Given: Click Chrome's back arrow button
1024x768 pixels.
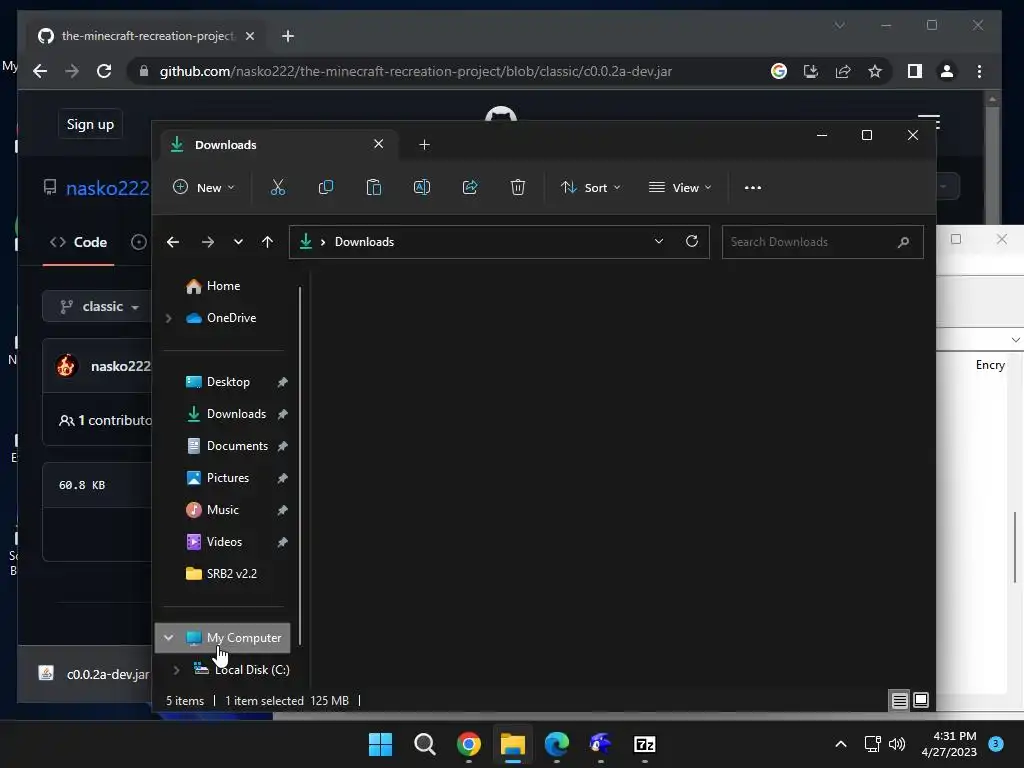Looking at the screenshot, I should pyautogui.click(x=40, y=71).
